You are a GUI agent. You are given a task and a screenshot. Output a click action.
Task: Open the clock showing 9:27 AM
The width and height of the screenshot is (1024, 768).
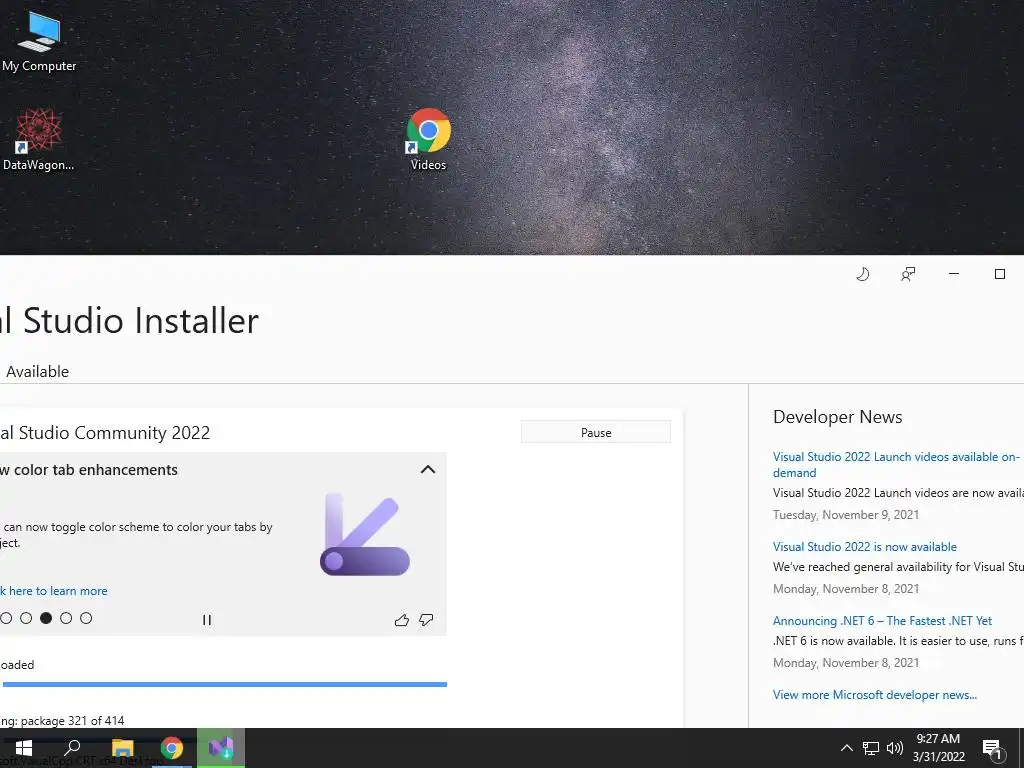pos(938,748)
